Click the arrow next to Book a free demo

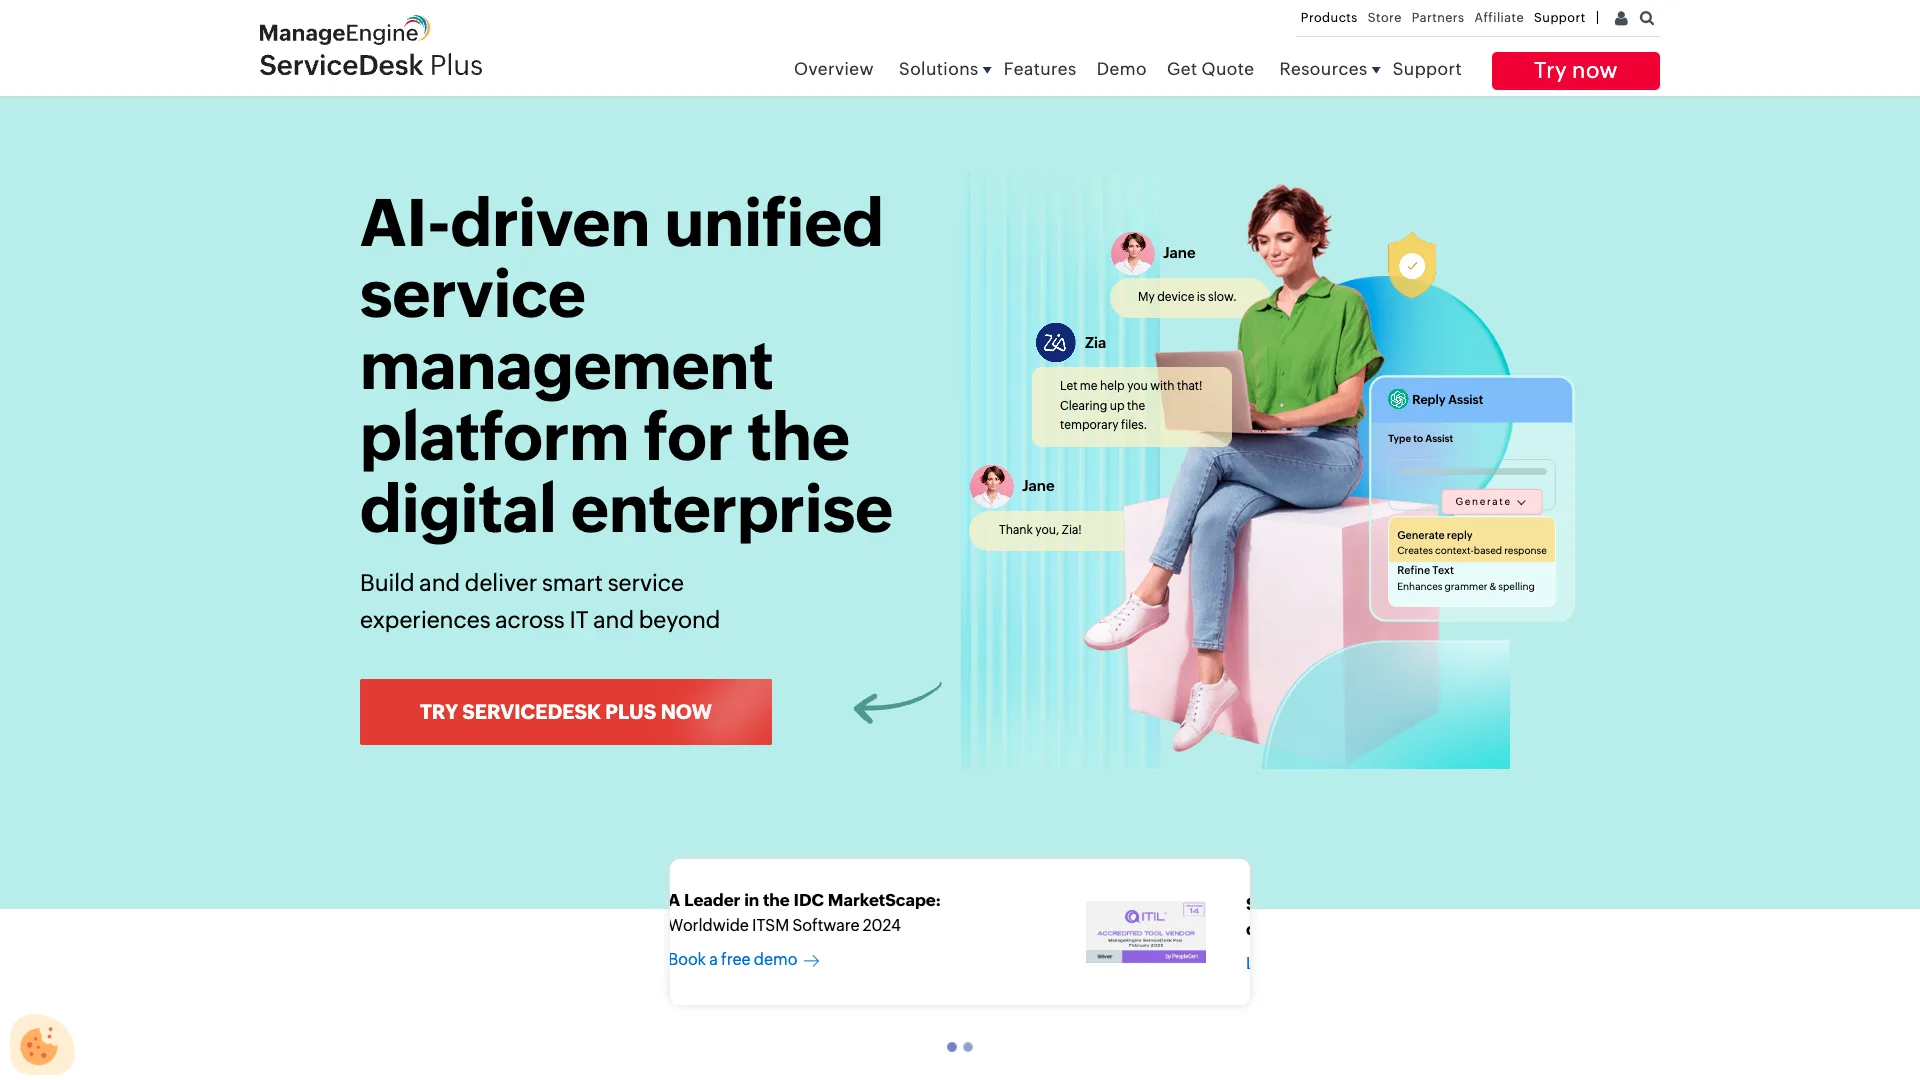coord(812,960)
